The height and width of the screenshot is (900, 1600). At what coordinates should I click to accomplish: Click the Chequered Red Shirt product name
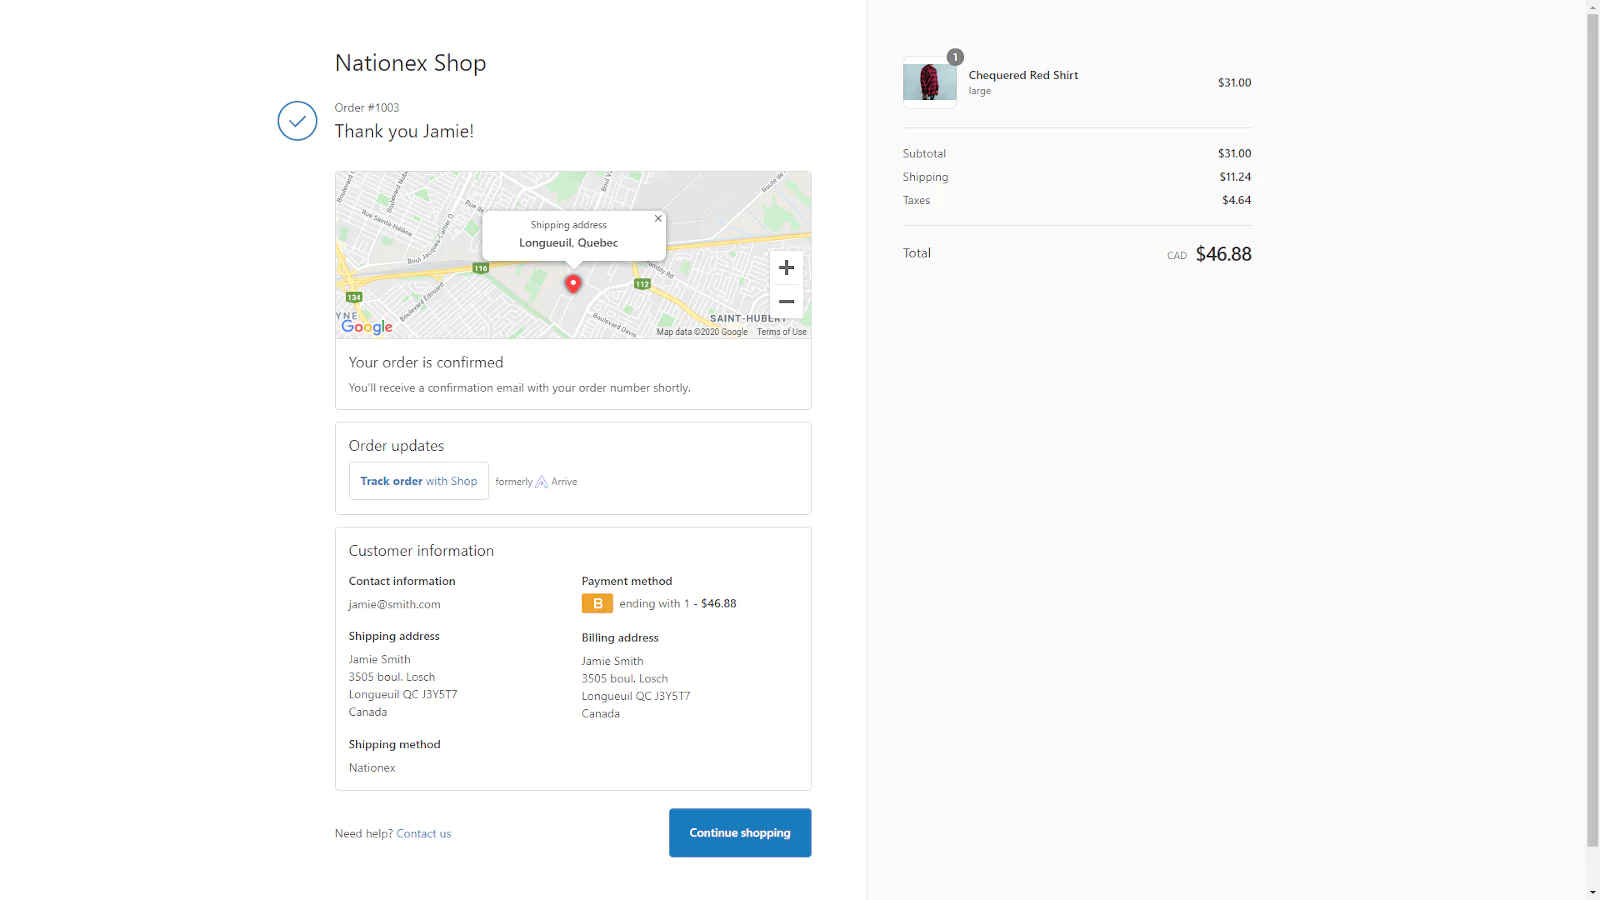tap(1023, 75)
